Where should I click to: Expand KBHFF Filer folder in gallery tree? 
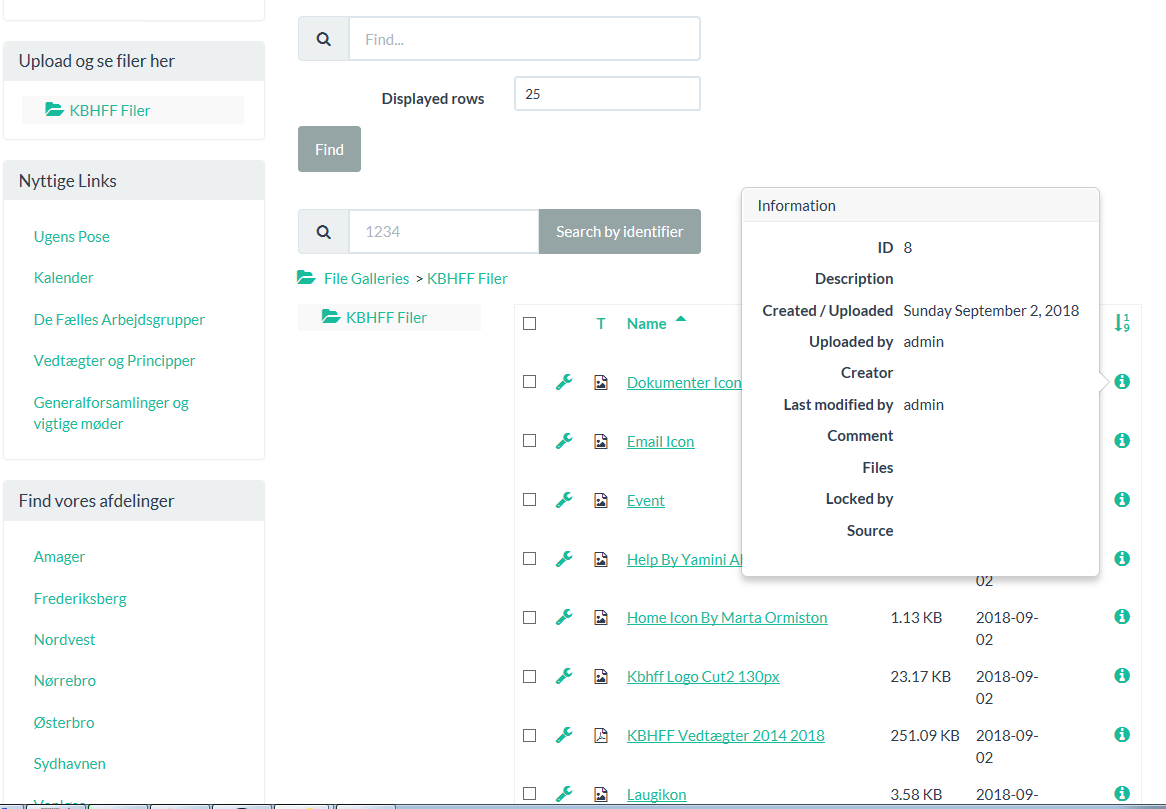point(385,317)
